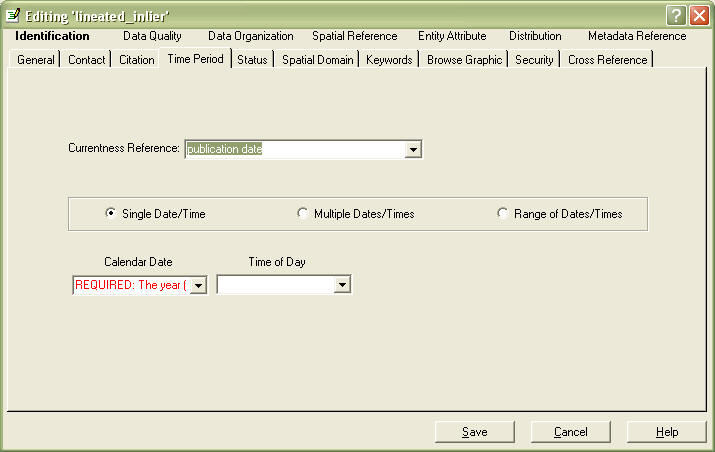Image resolution: width=715 pixels, height=452 pixels.
Task: Open the Spatial Reference section
Action: pos(354,36)
